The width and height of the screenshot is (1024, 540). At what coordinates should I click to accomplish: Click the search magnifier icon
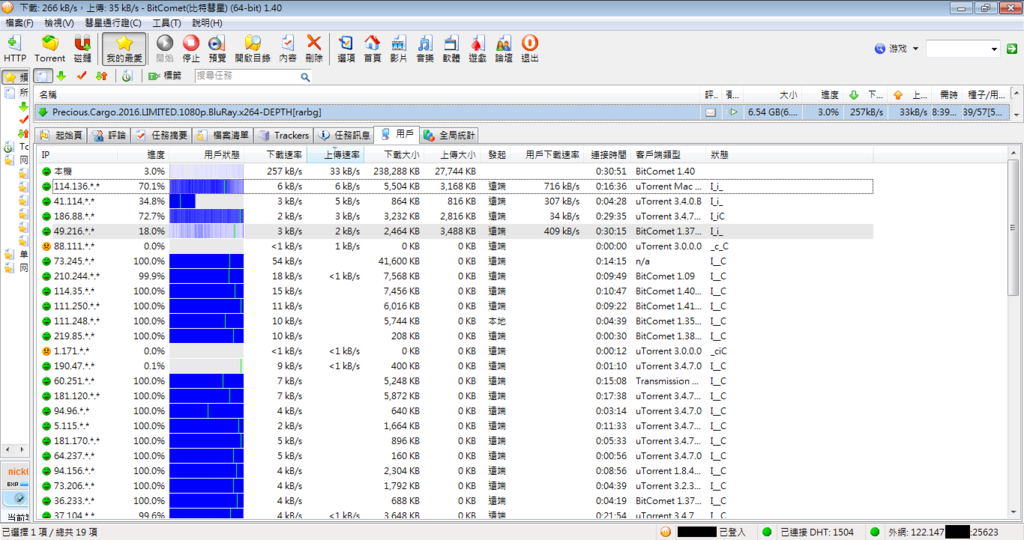(x=305, y=76)
